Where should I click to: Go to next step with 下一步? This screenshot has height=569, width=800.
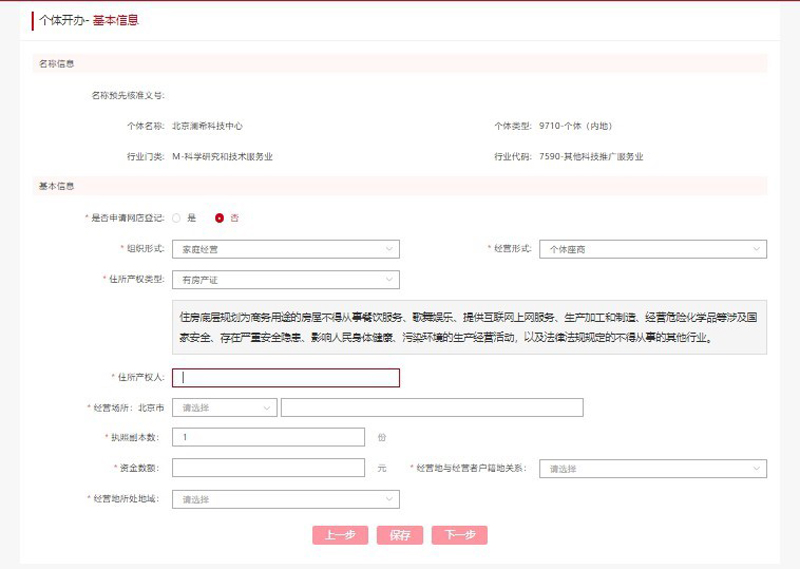[x=459, y=535]
